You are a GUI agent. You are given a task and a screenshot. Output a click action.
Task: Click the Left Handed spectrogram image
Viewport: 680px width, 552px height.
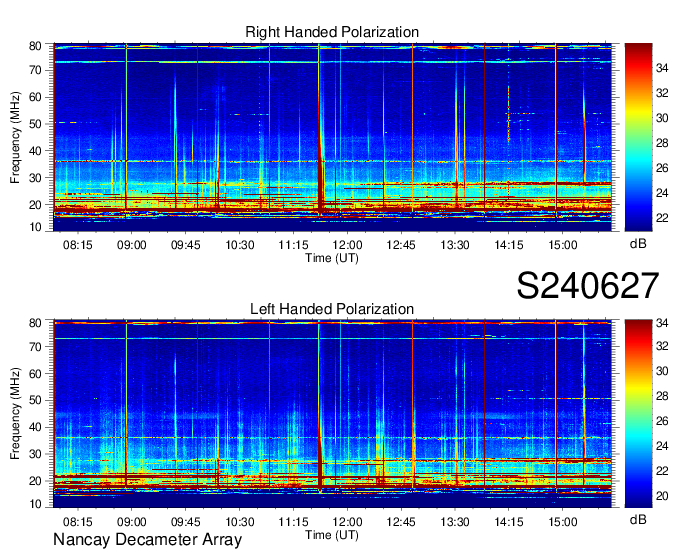[332, 414]
